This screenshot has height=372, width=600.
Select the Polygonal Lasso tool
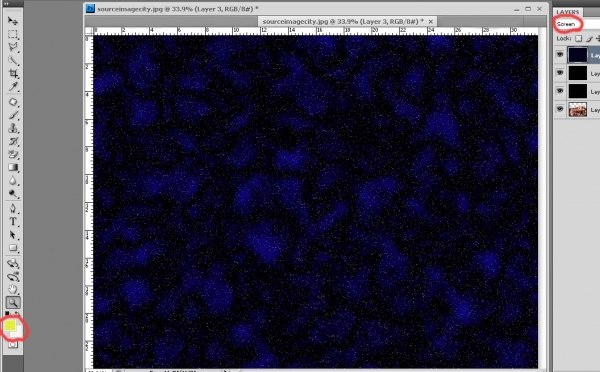point(13,47)
